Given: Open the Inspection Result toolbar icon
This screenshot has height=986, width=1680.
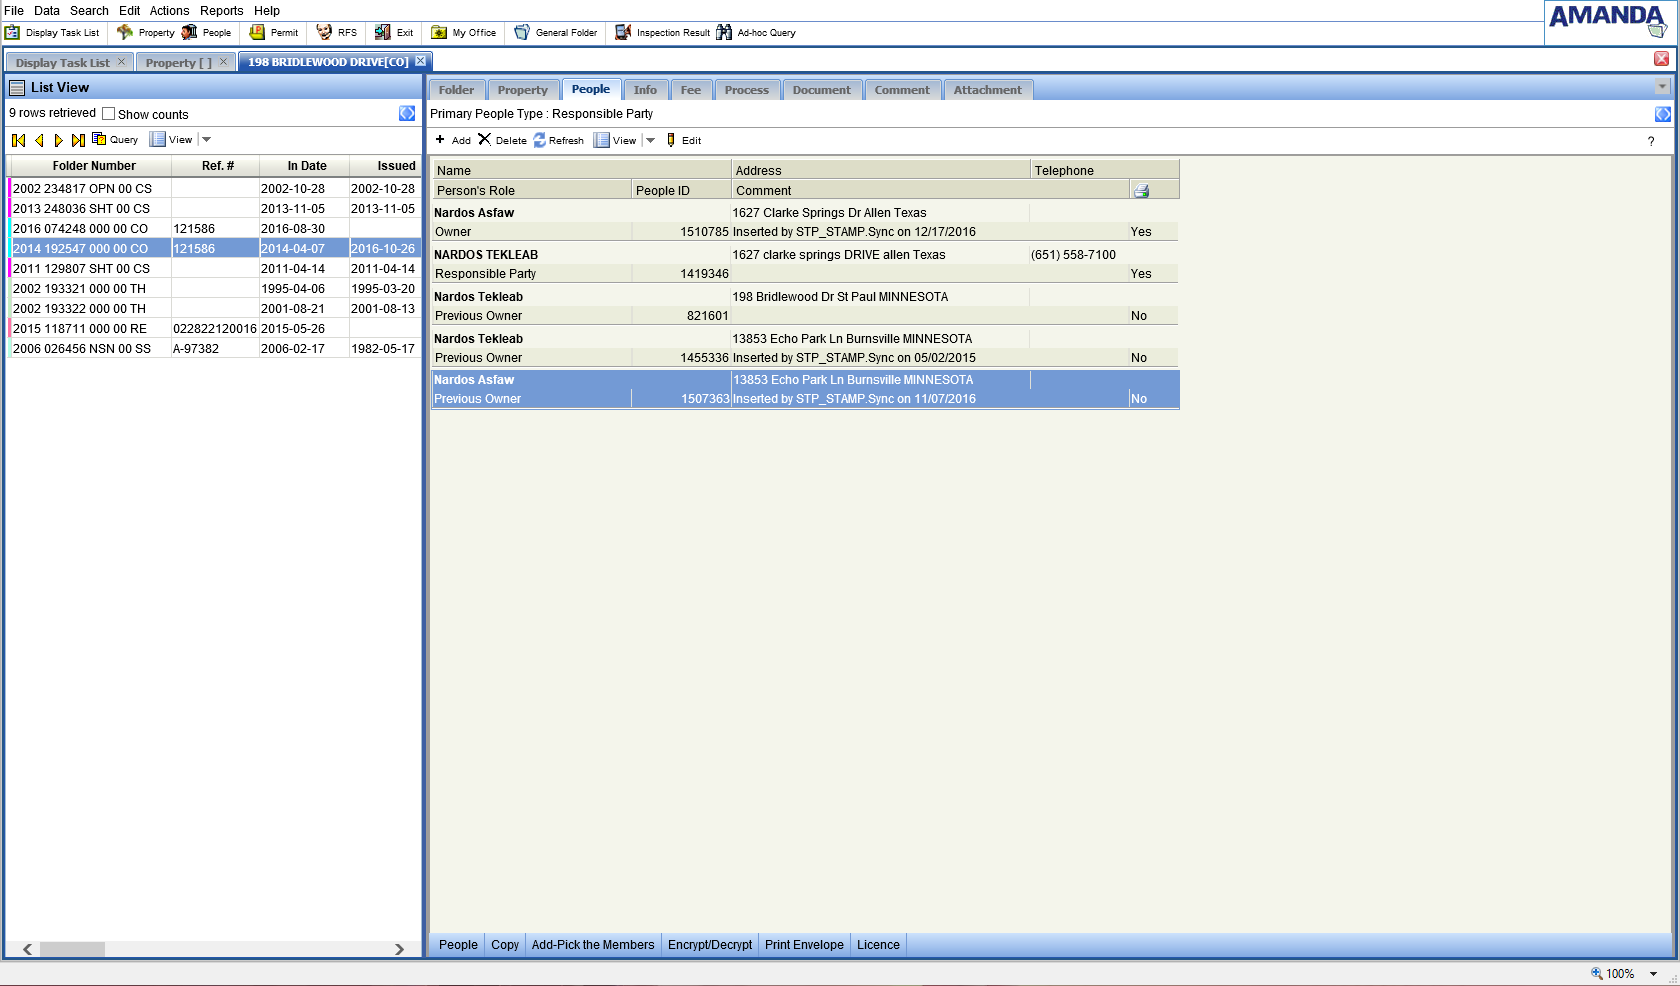Looking at the screenshot, I should point(623,33).
